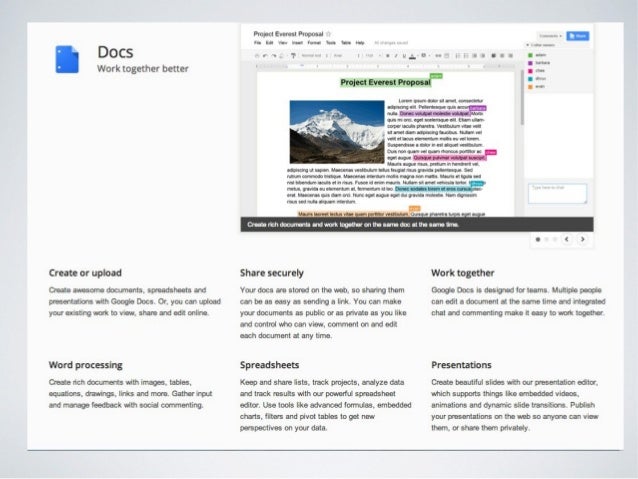Star the Project Everest Proposal document
The width and height of the screenshot is (638, 479).
(328, 34)
